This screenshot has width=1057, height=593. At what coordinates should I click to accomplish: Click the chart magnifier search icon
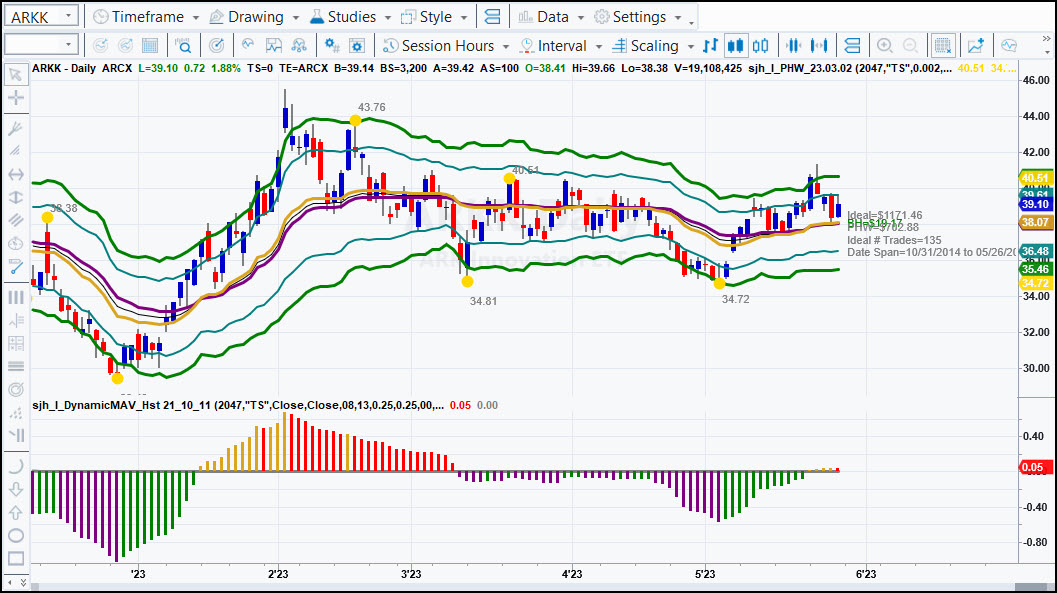183,46
